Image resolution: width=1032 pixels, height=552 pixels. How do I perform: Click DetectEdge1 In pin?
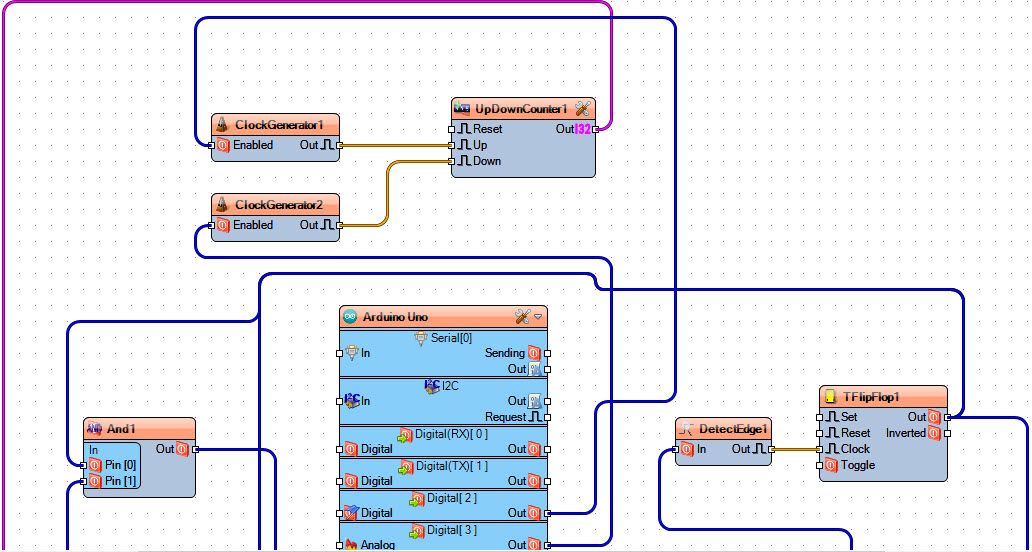(675, 449)
